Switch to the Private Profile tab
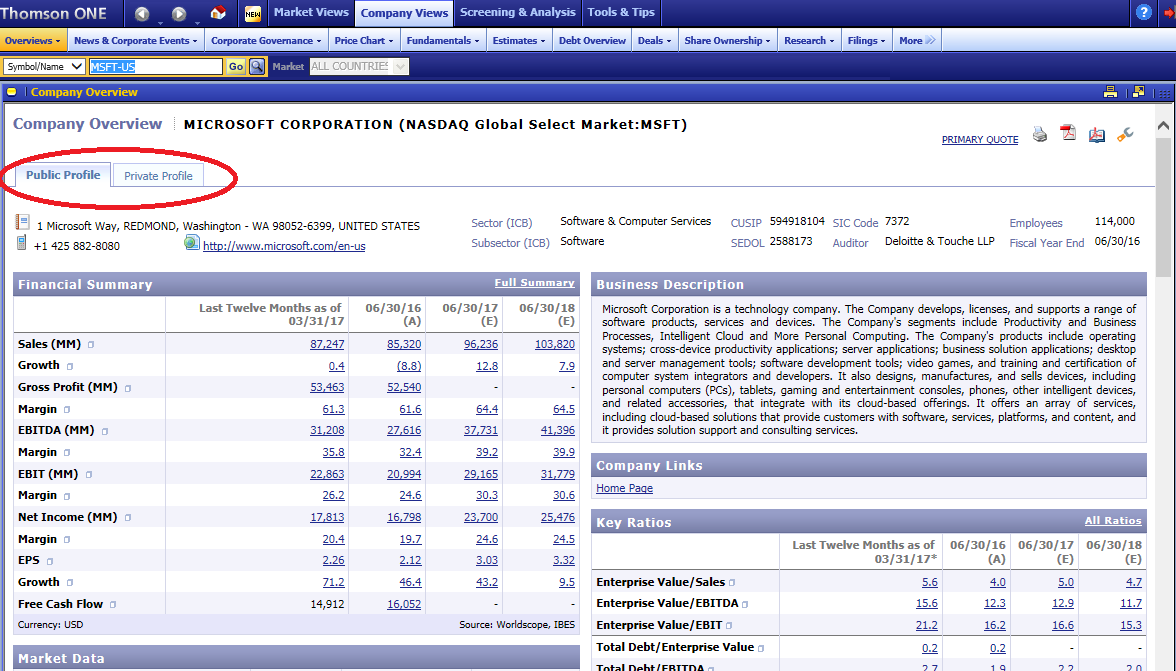 (158, 176)
